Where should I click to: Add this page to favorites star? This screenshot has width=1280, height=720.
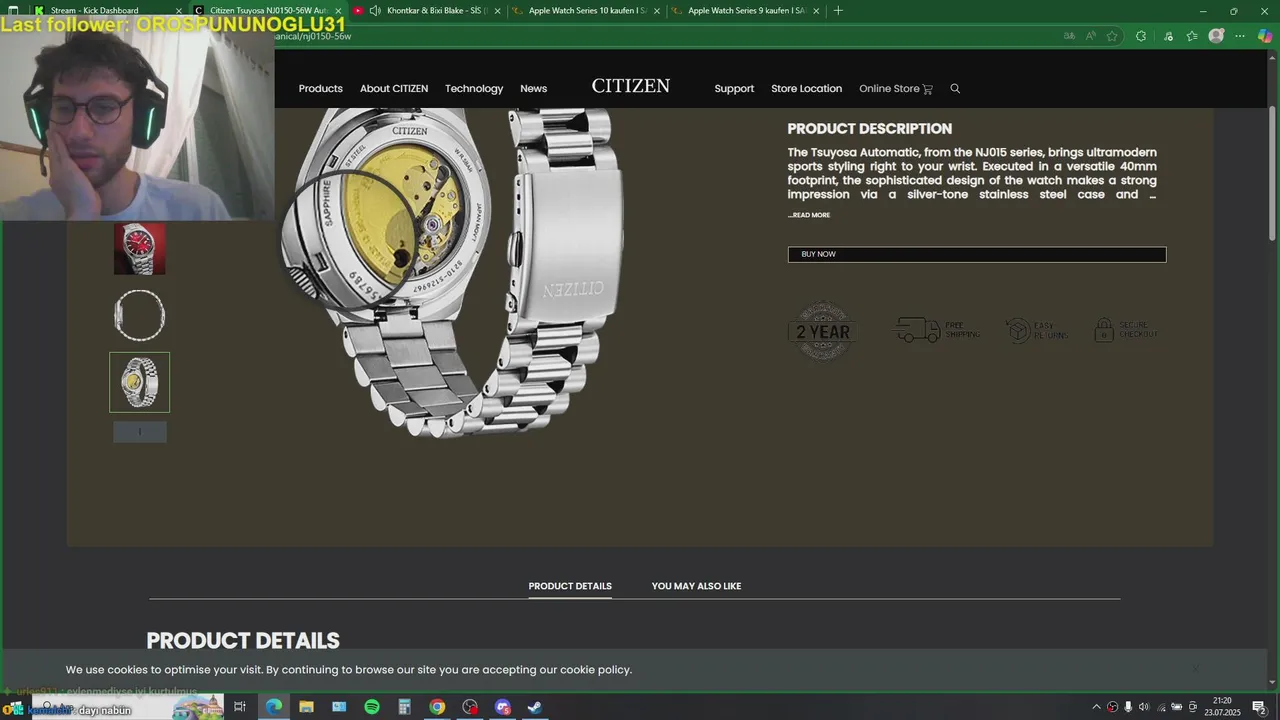click(x=1112, y=36)
